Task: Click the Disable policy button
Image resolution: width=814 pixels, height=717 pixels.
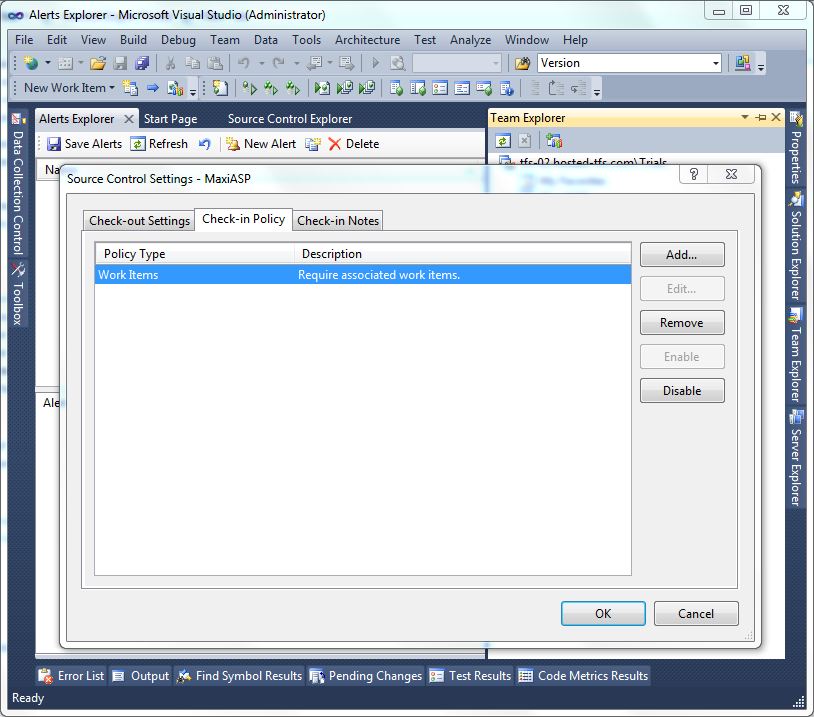Action: [682, 391]
